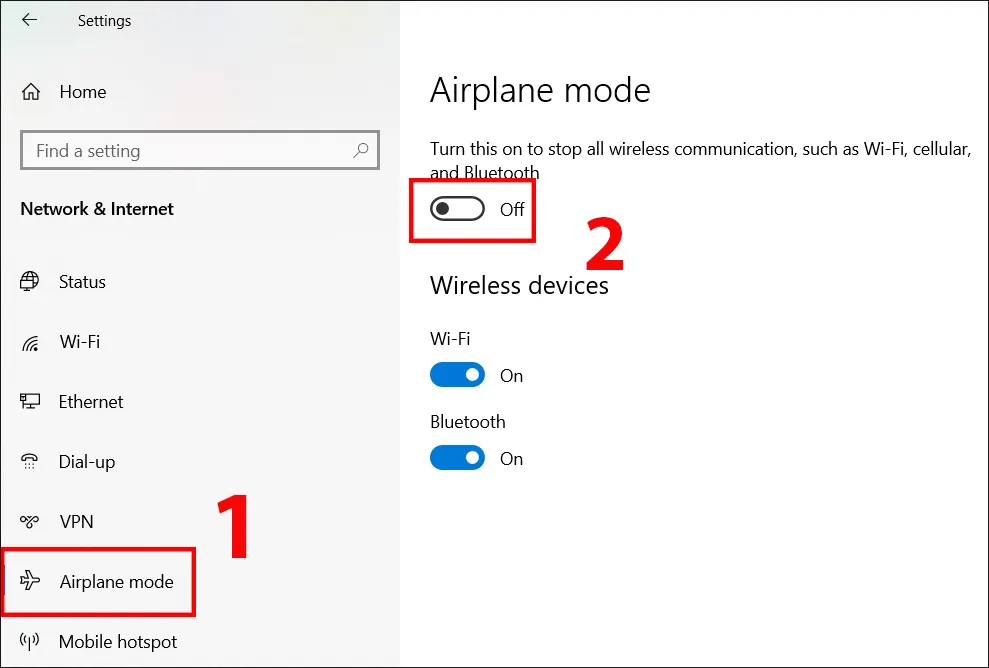Click the Airplane mode plane icon
This screenshot has height=668, width=989.
point(31,581)
